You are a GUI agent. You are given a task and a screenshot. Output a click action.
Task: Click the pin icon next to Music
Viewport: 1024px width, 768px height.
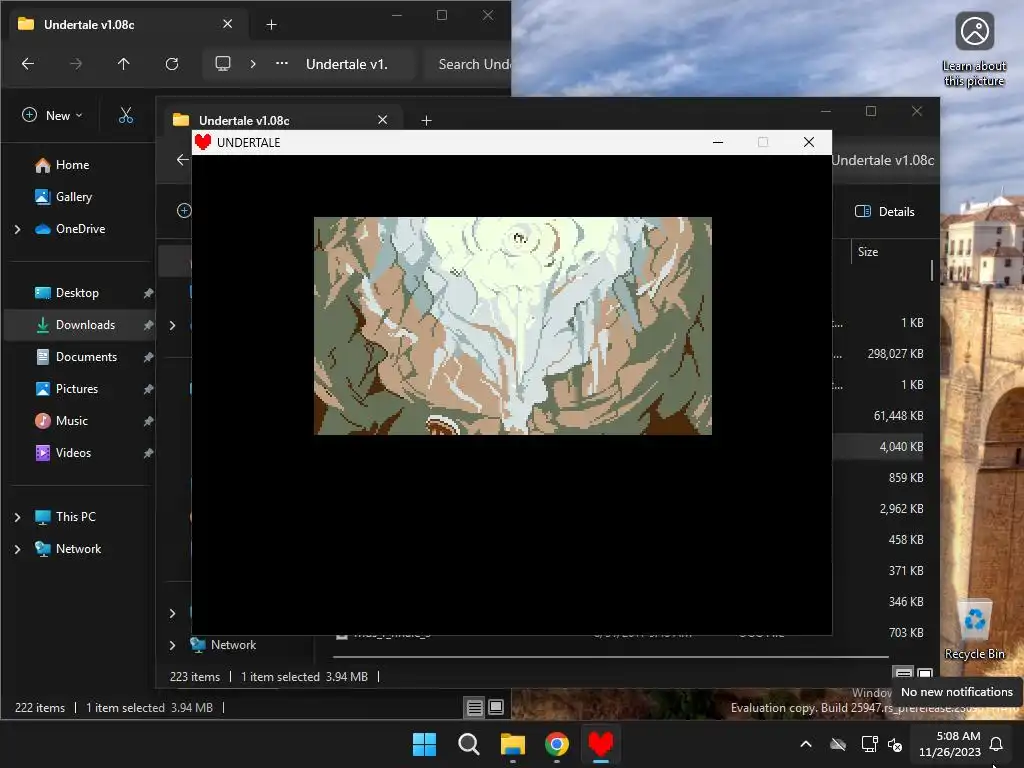(148, 421)
